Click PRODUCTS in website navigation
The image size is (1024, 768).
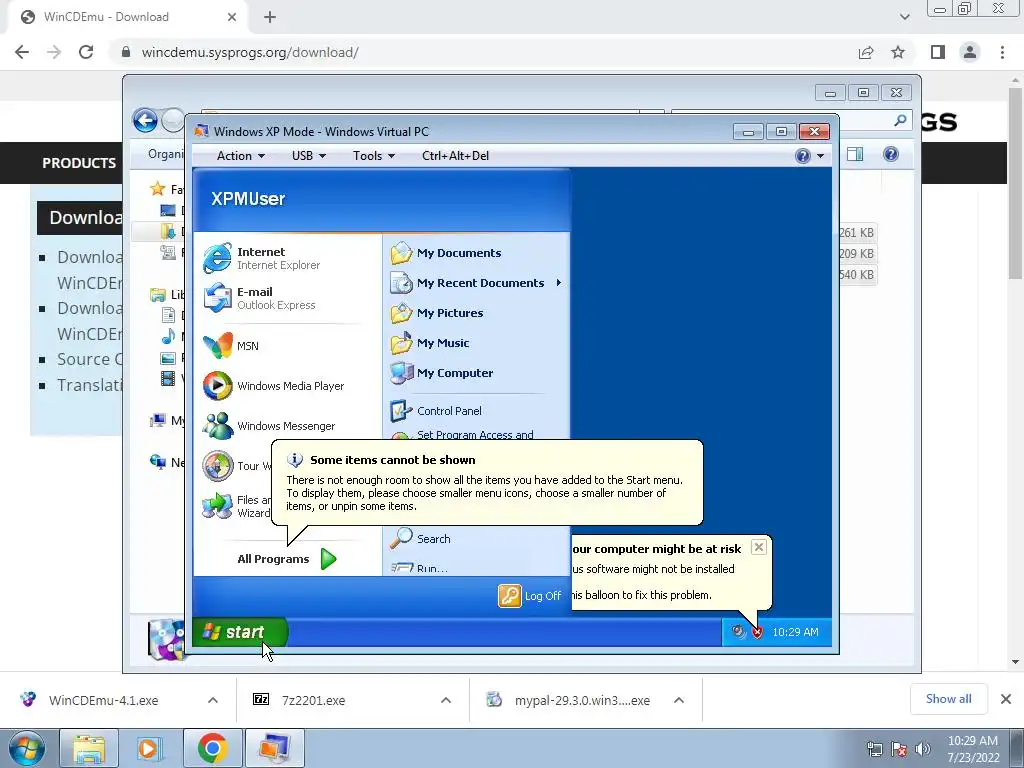79,163
